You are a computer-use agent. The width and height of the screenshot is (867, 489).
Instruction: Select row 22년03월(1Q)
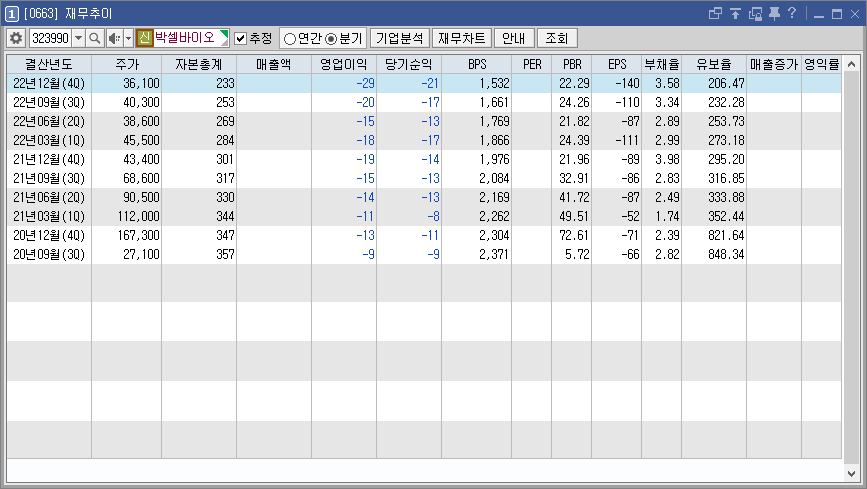[424, 141]
